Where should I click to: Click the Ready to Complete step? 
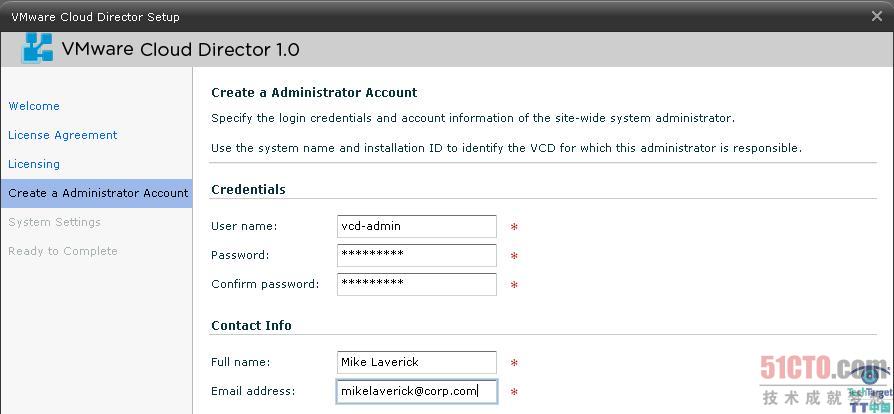pos(63,251)
